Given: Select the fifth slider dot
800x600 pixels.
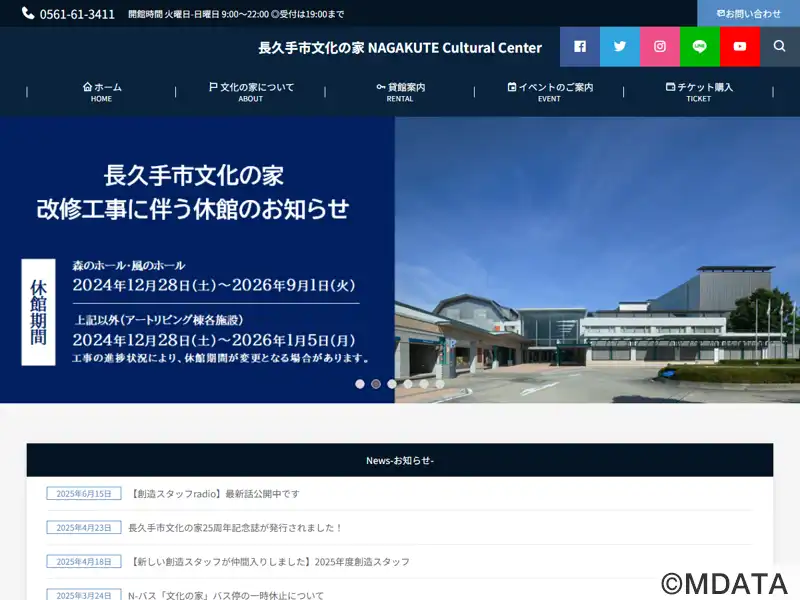Looking at the screenshot, I should point(424,384).
